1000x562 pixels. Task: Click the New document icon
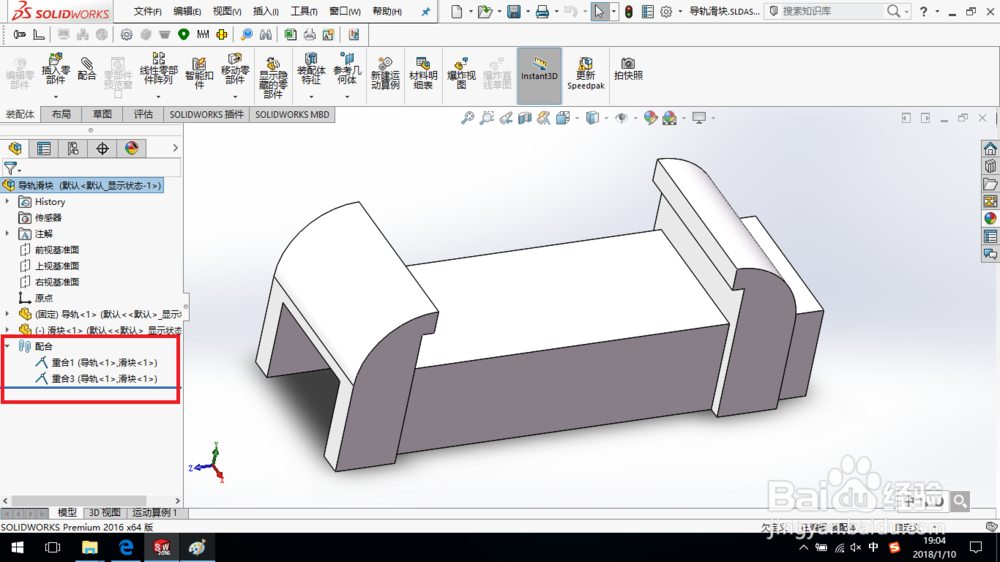pos(457,11)
